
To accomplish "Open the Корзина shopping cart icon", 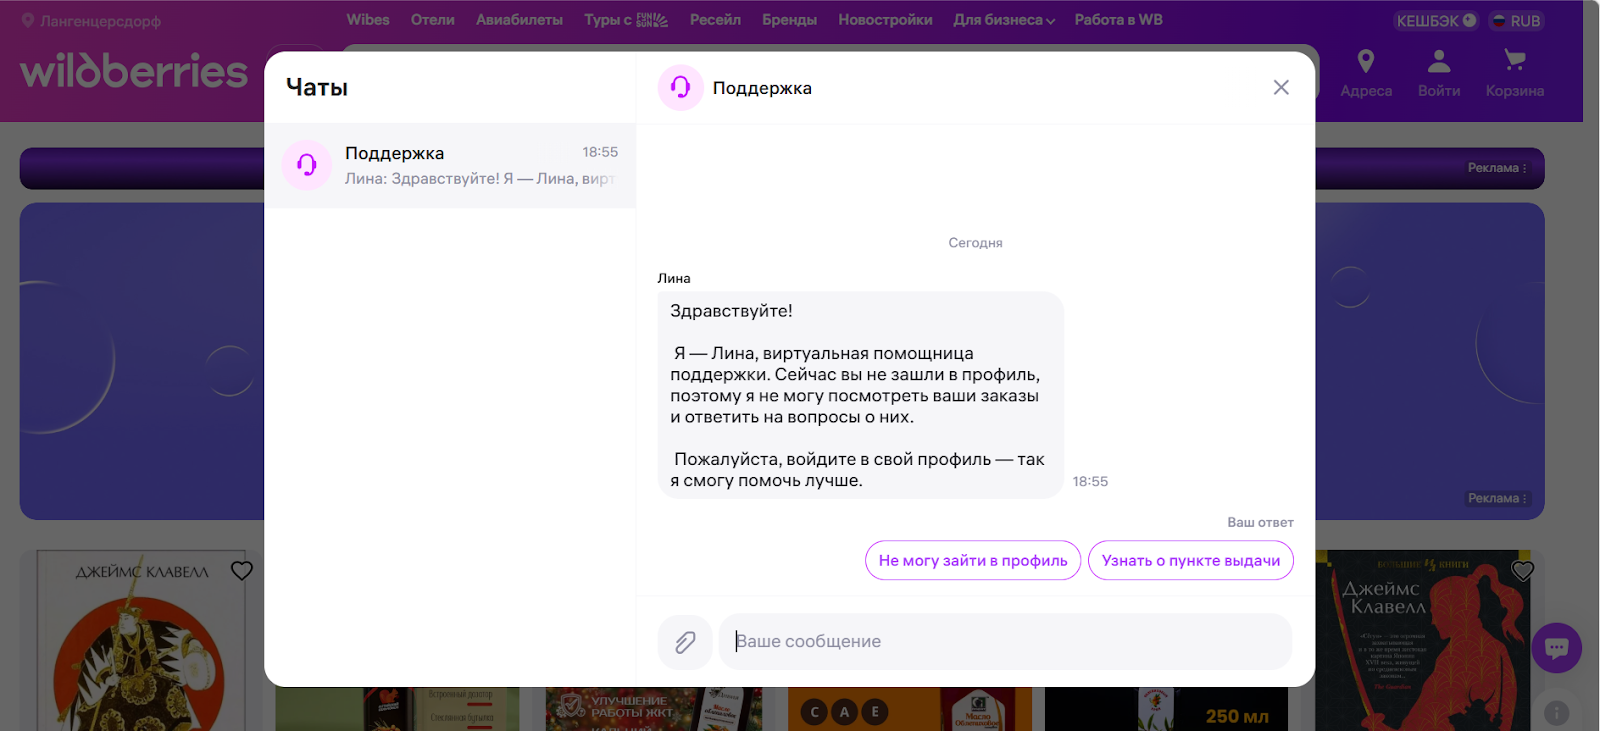I will coord(1515,62).
